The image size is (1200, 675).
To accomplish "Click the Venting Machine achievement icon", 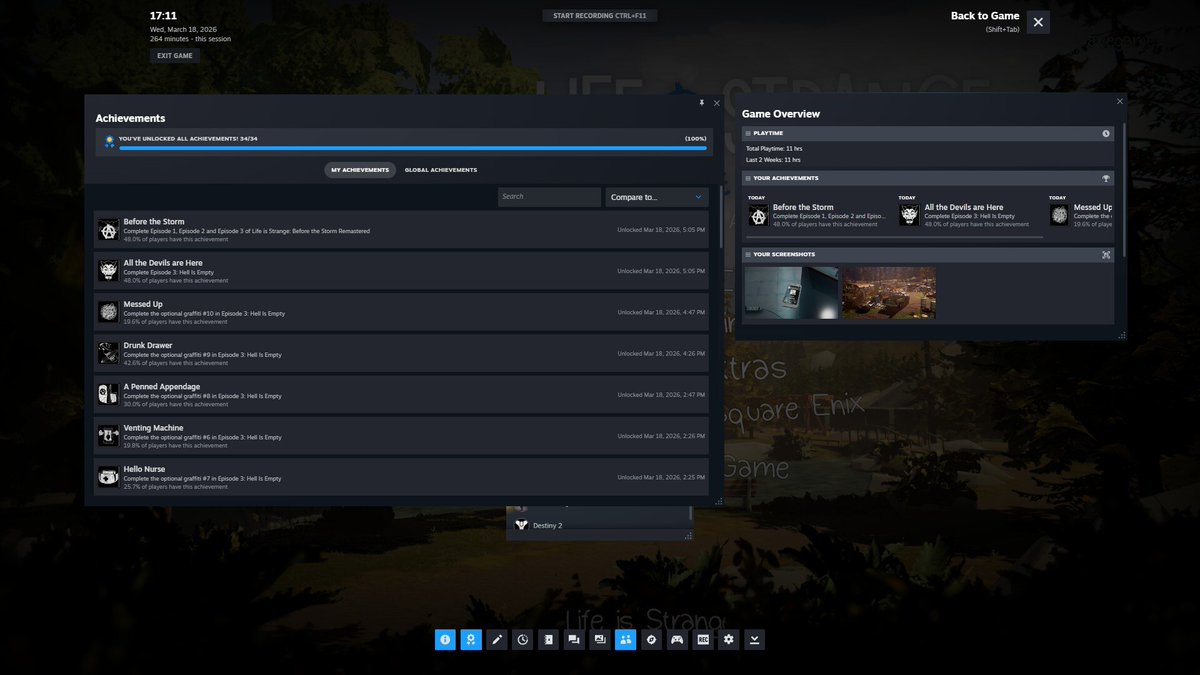I will 108,436.
